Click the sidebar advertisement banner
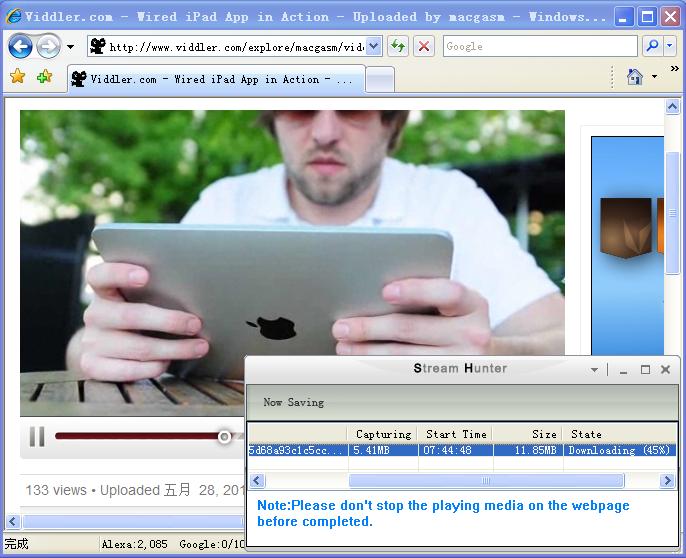Image resolution: width=686 pixels, height=558 pixels. [627, 245]
